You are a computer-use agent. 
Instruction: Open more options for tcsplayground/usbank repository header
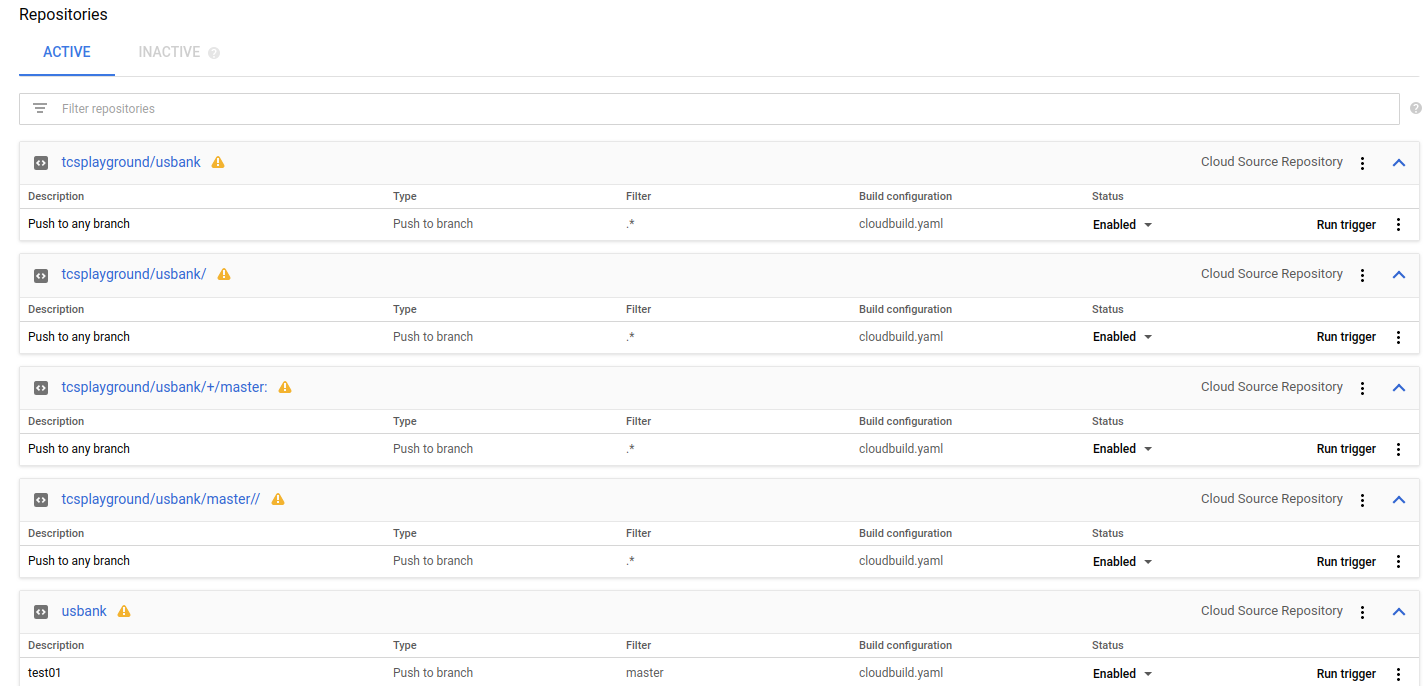[1362, 163]
